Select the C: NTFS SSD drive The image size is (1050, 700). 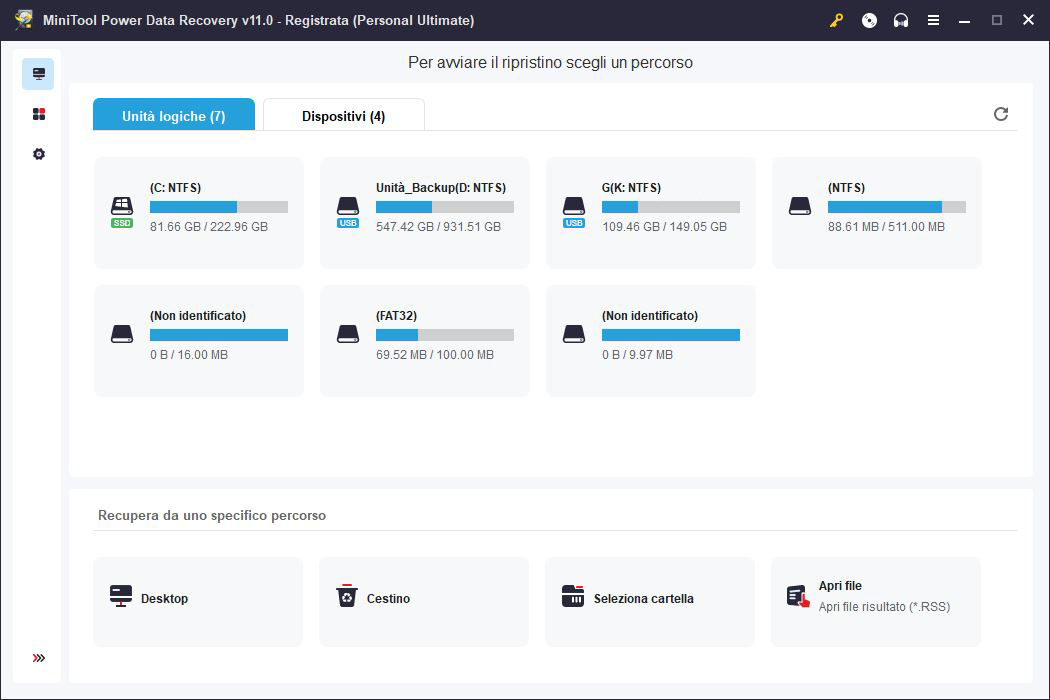tap(199, 212)
